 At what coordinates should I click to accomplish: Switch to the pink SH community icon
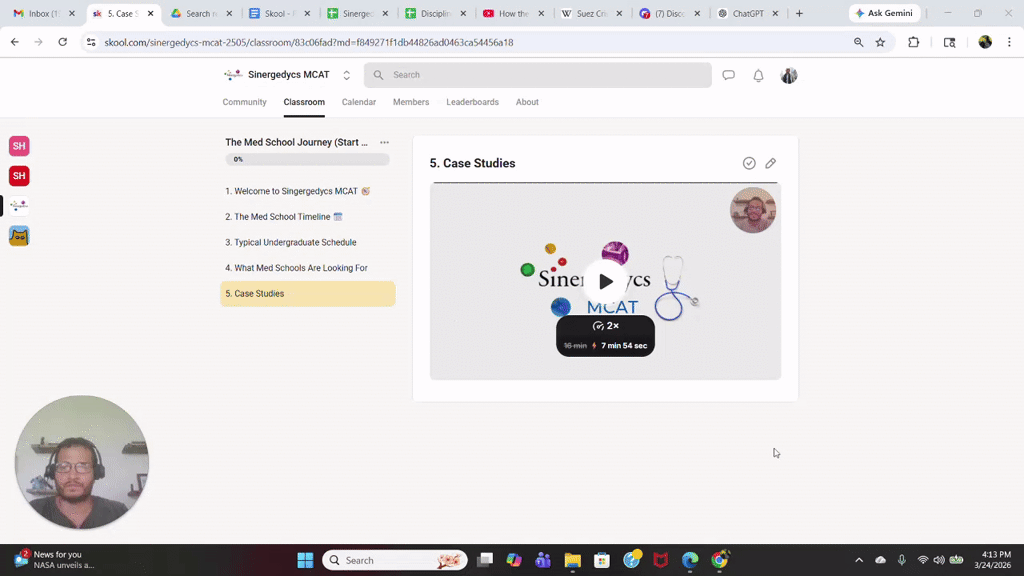click(x=19, y=146)
